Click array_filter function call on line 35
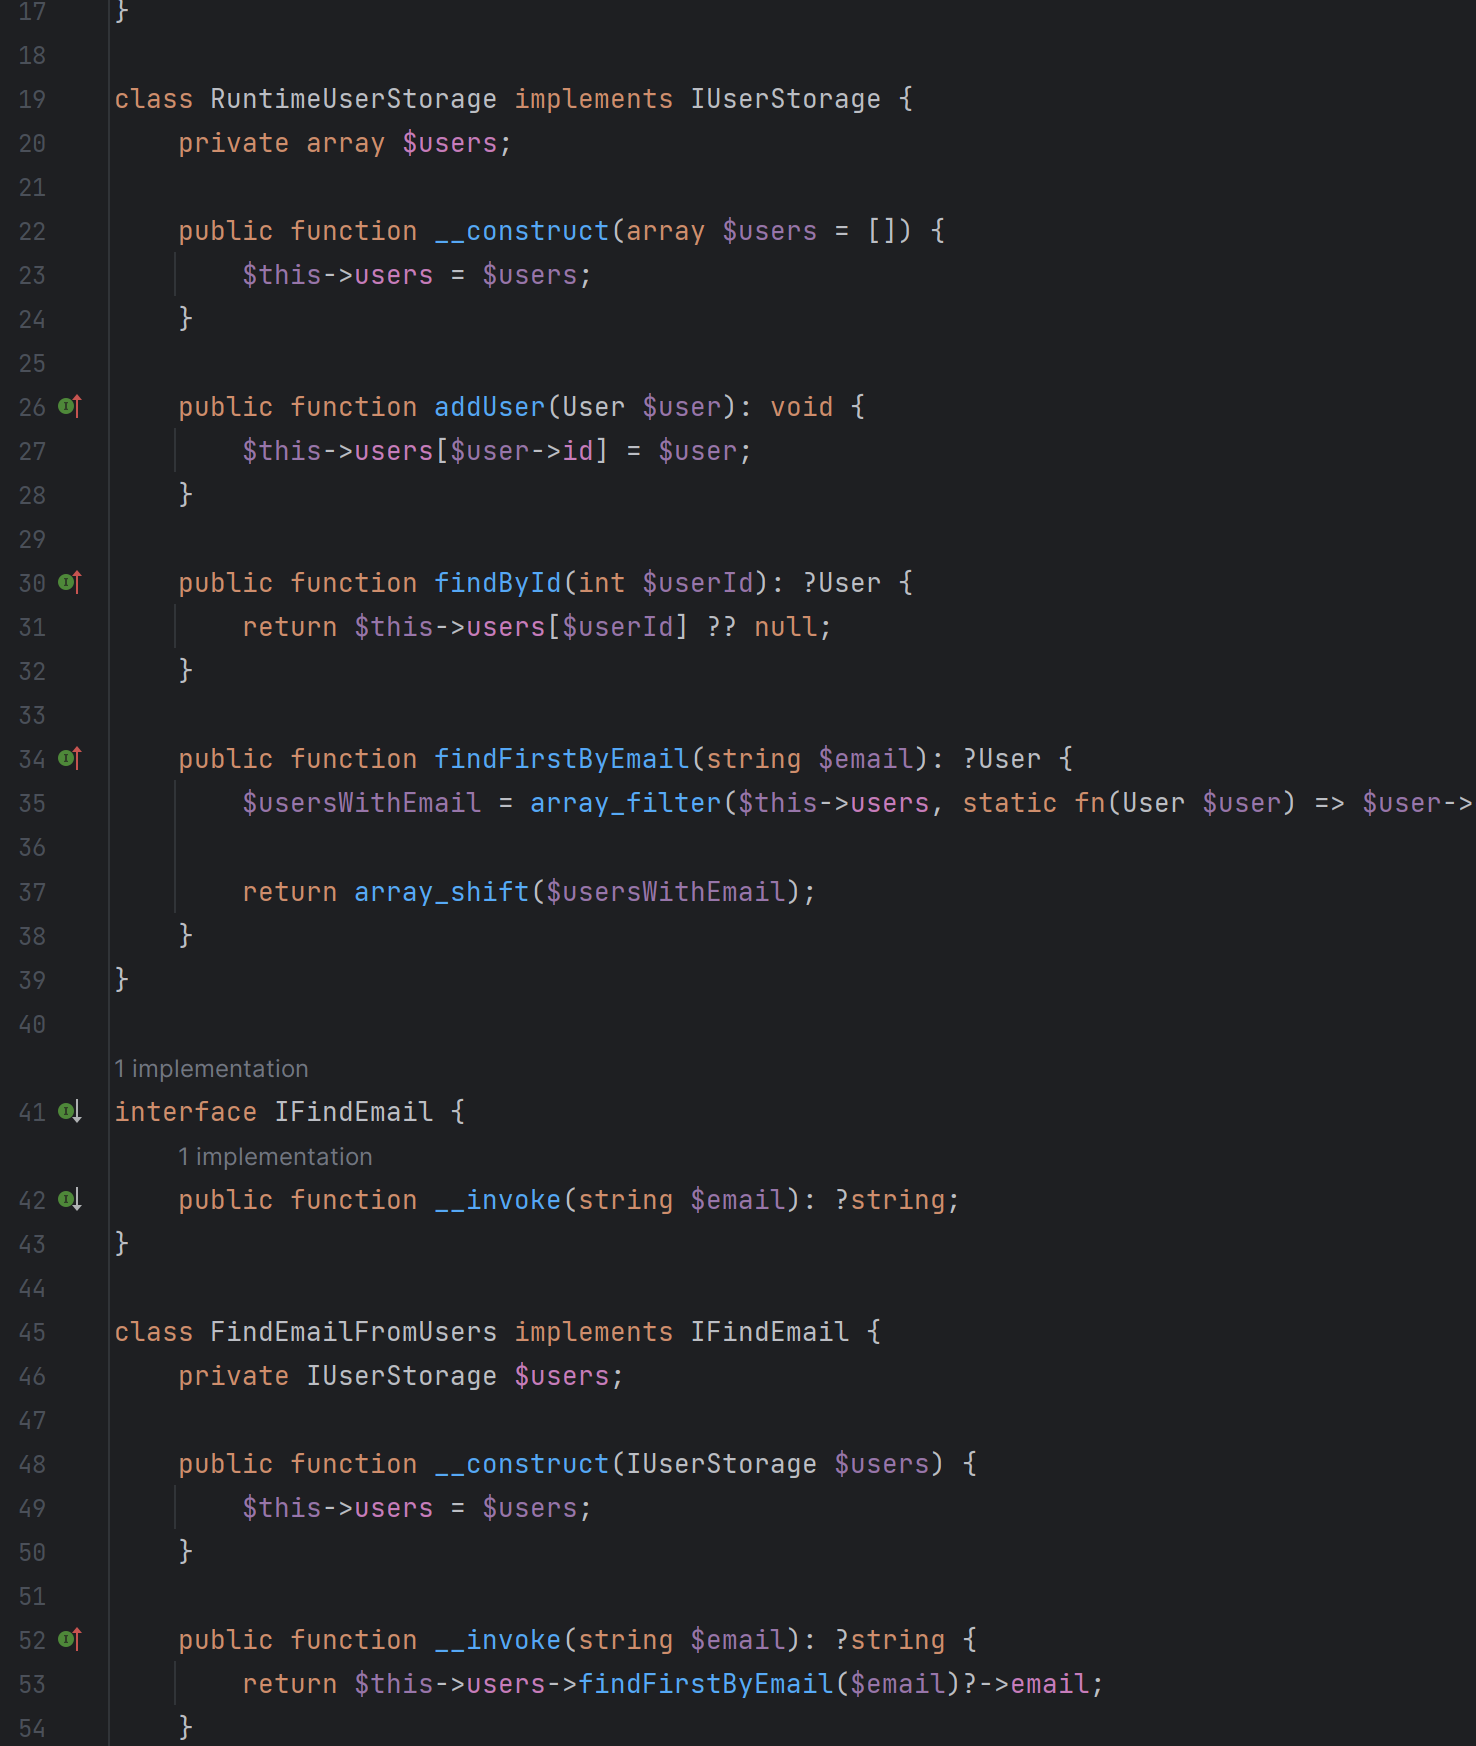Screen dimensions: 1476x1746 pyautogui.click(x=626, y=803)
